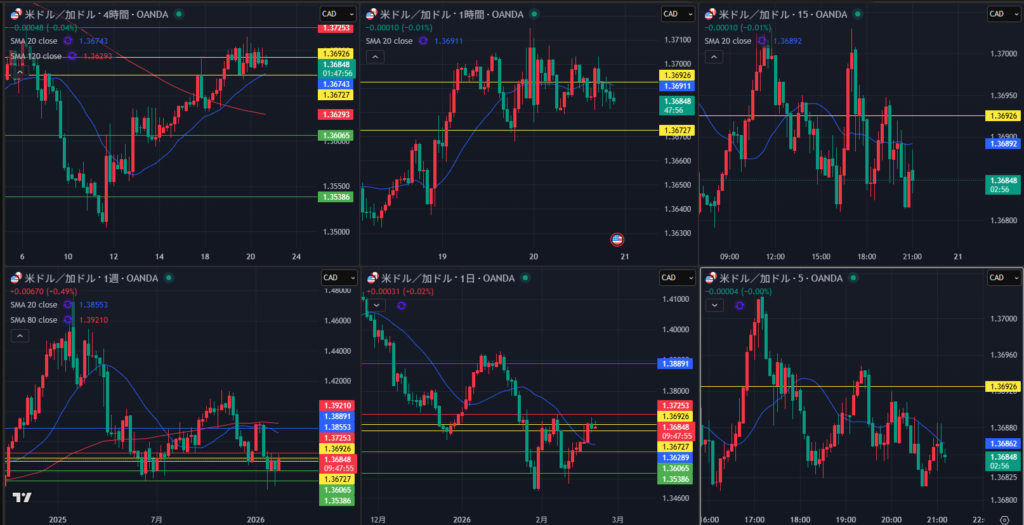
Task: Open CAD currency dropdown on 1-hour chart
Action: (672, 13)
